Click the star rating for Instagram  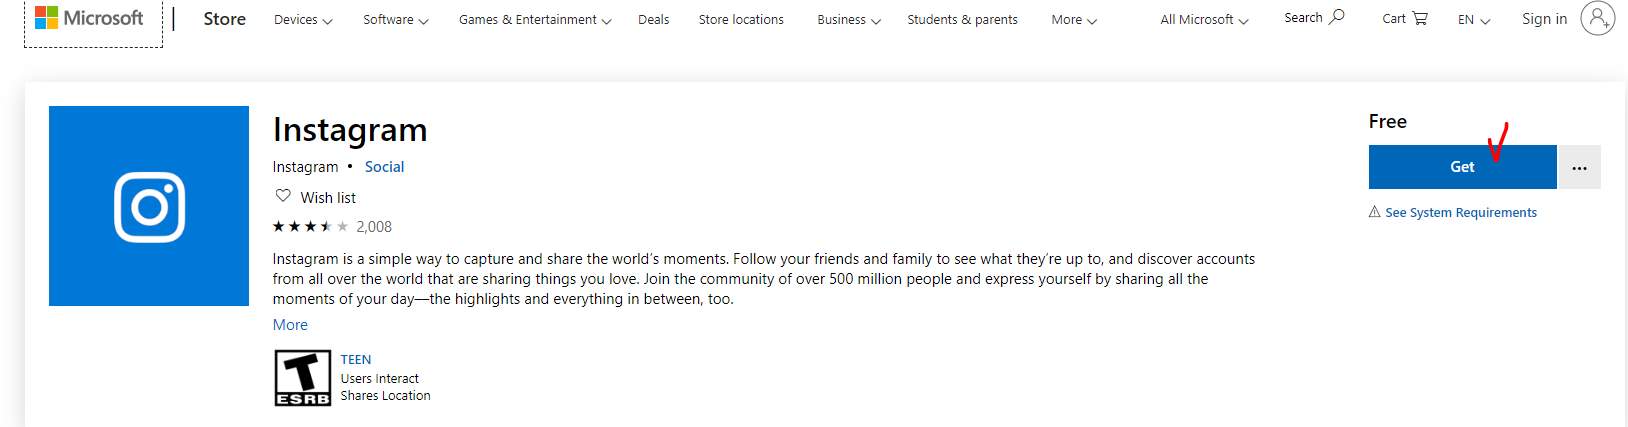310,227
